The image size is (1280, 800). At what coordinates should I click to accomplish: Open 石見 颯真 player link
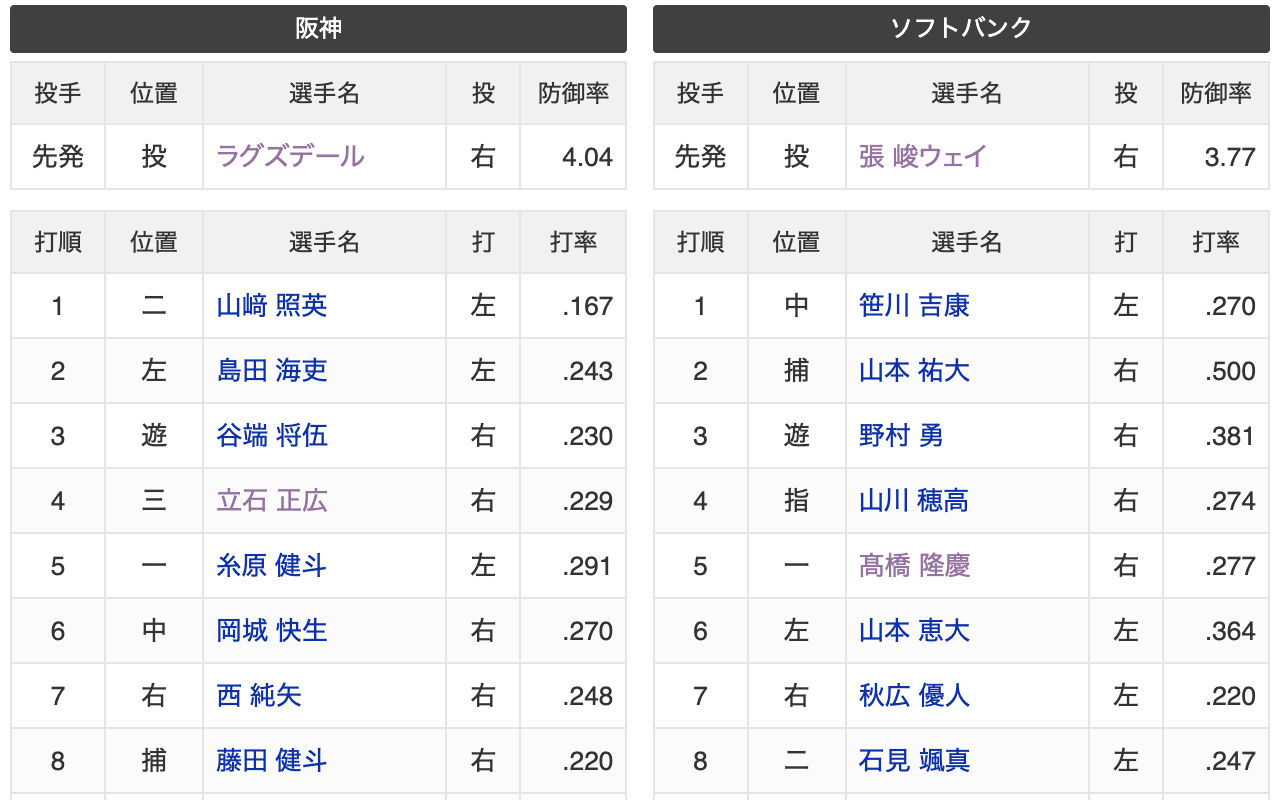(x=914, y=761)
